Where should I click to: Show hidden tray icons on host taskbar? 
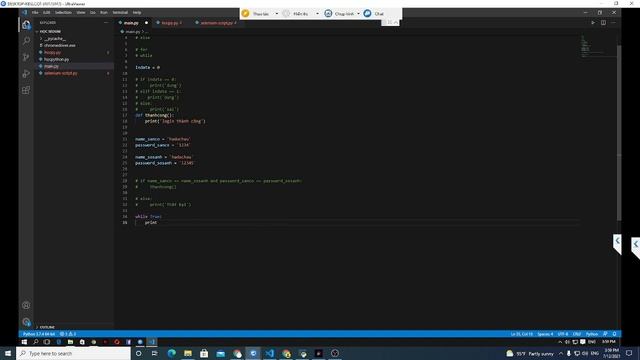pos(561,353)
